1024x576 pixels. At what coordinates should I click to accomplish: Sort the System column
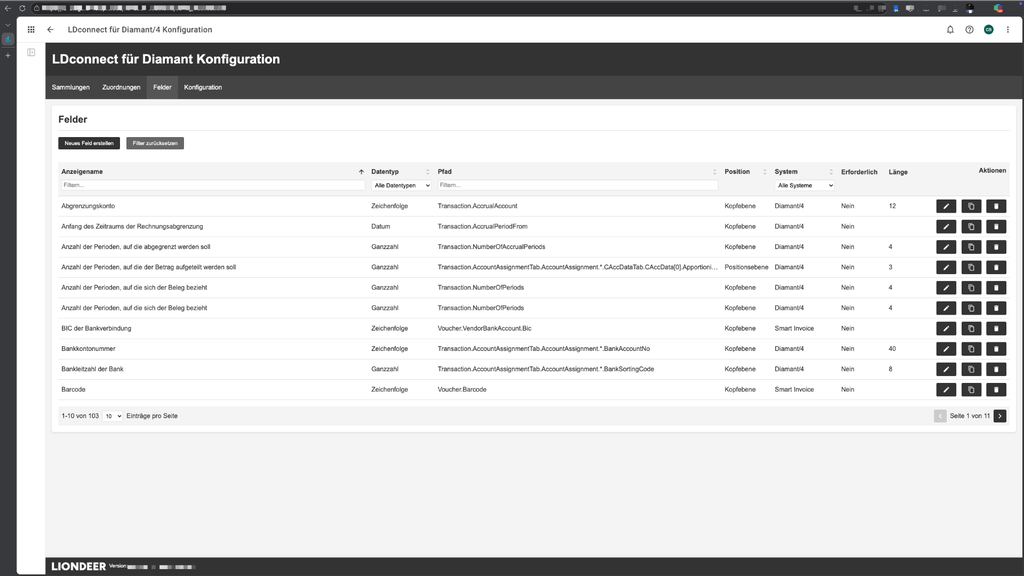click(x=831, y=172)
